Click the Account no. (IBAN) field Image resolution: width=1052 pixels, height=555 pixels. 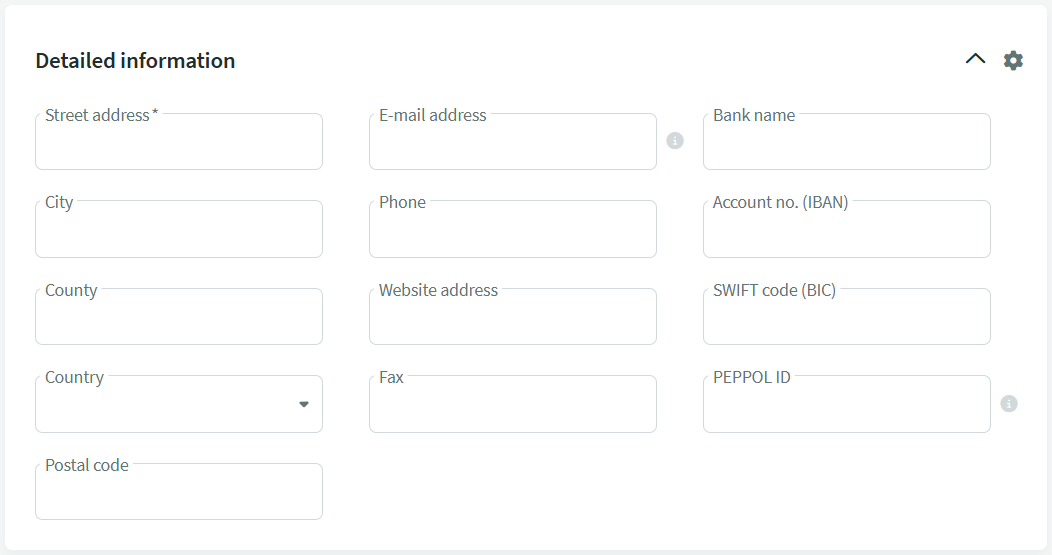pyautogui.click(x=847, y=232)
